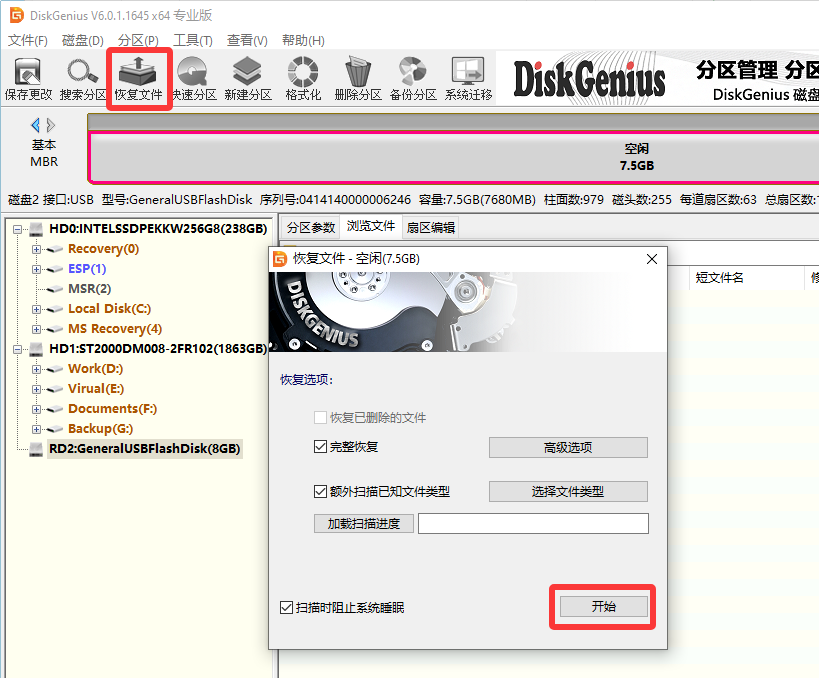Open the Disk (磁盘) menu
Viewport: 819px width, 678px height.
click(x=83, y=40)
